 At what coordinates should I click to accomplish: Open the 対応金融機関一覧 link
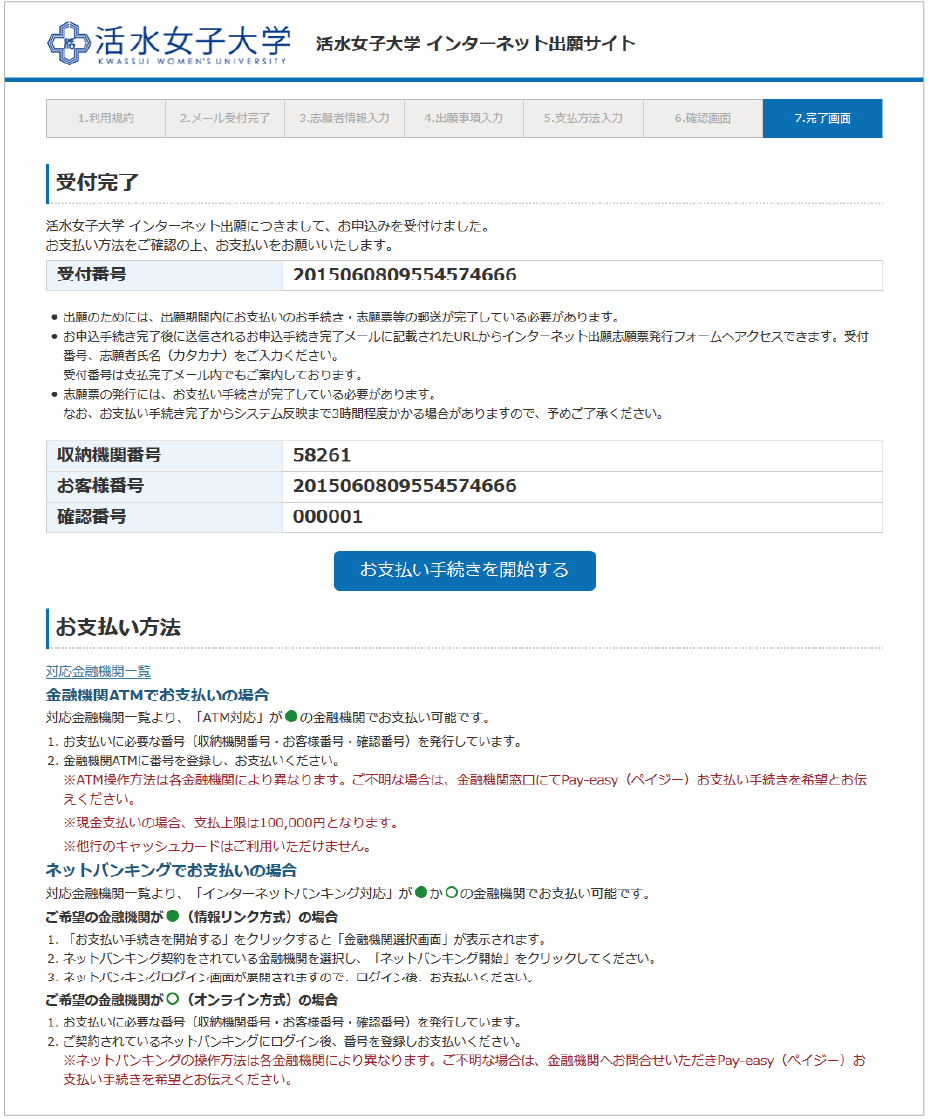[98, 672]
